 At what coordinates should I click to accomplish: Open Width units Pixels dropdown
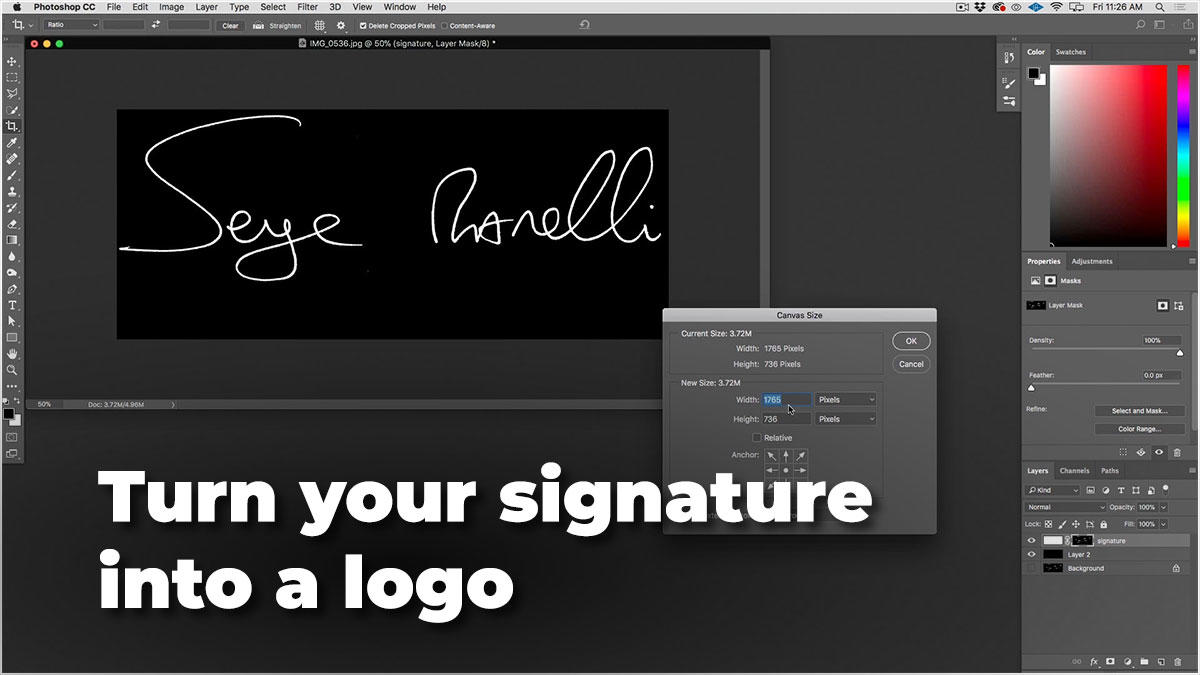point(846,399)
